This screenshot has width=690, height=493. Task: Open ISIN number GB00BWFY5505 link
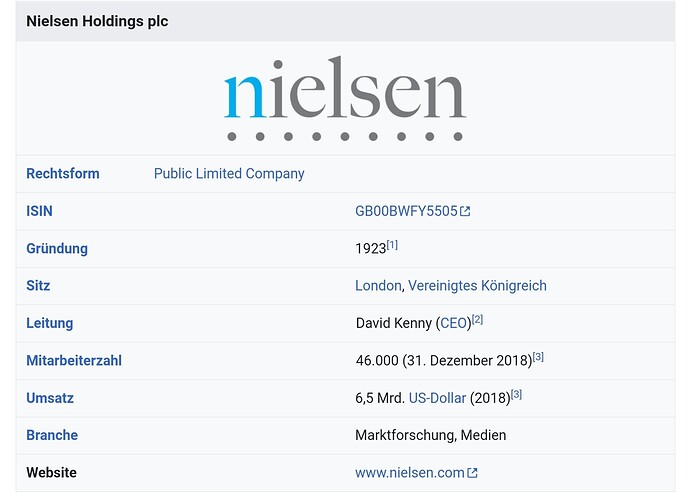pyautogui.click(x=406, y=211)
